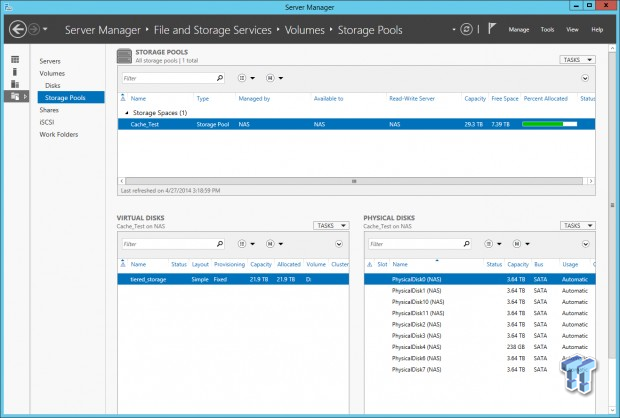The width and height of the screenshot is (620, 418).
Task: Click Storage Pools scroll left arrow
Action: click(x=122, y=181)
